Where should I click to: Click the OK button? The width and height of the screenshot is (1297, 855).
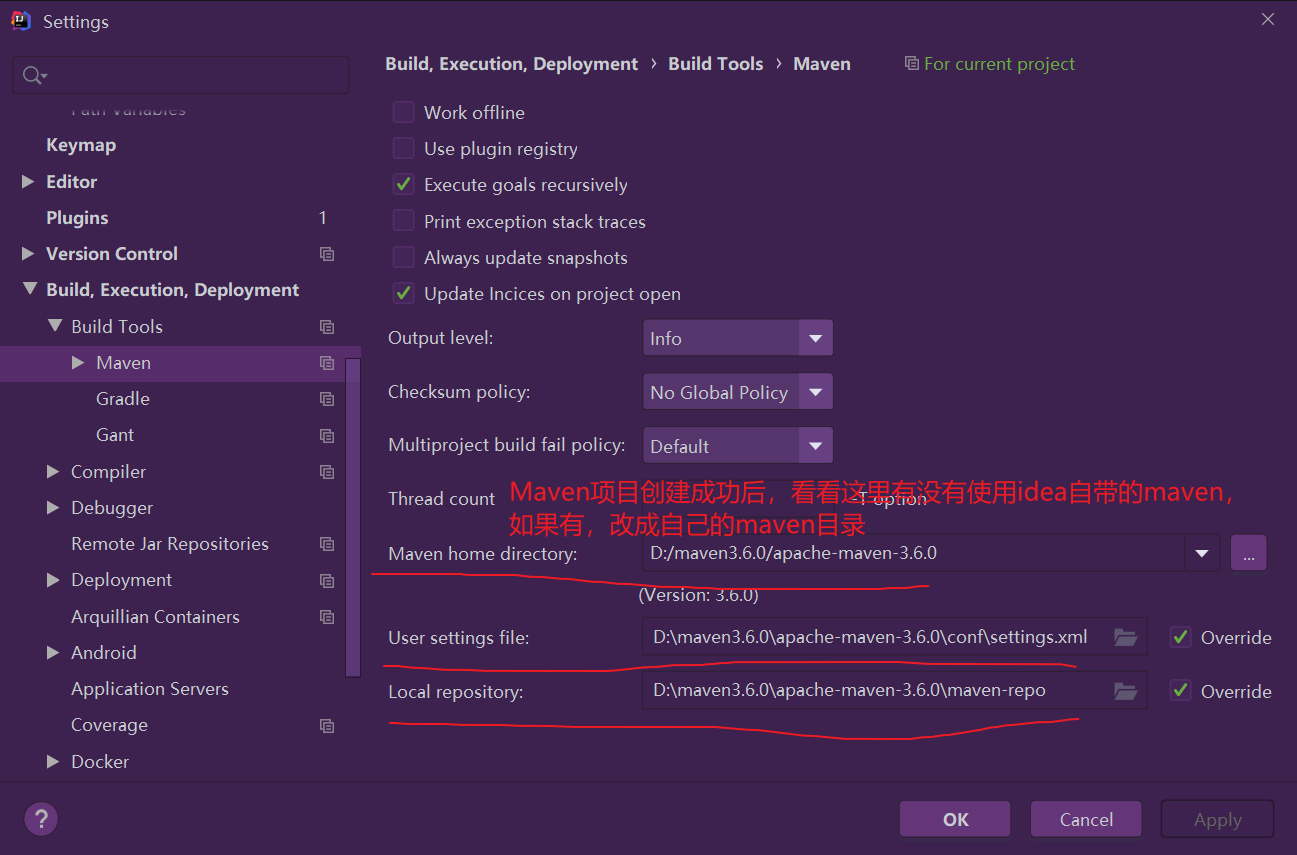coord(955,819)
